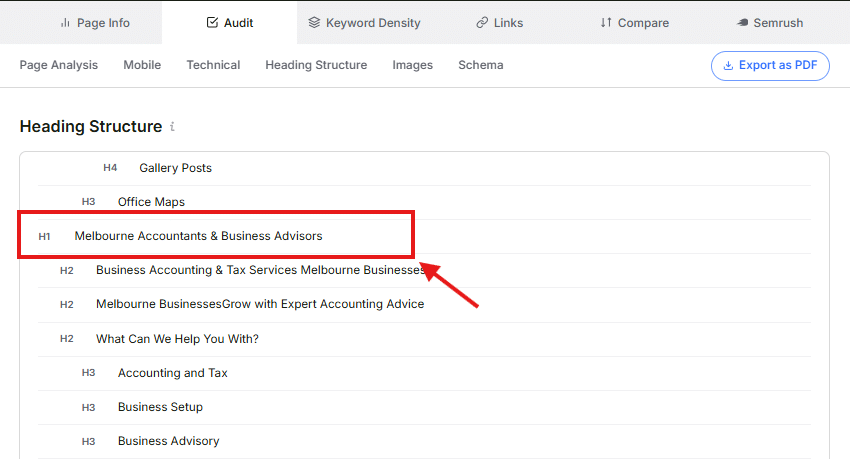Select H1 Melbourne Accountants & Business Advisors

[424, 236]
